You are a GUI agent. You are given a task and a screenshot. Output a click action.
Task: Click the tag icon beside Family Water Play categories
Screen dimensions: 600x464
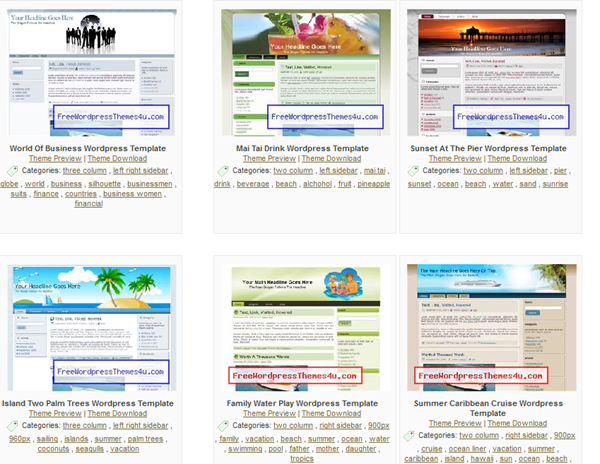tap(223, 425)
